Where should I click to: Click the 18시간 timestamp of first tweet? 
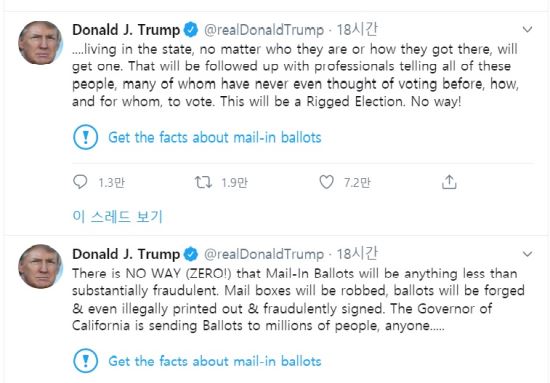357,29
